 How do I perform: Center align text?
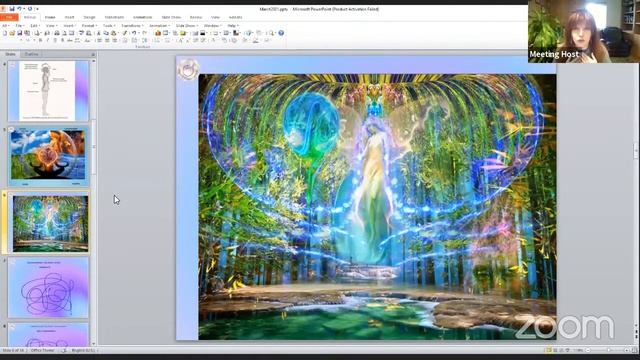(x=107, y=40)
